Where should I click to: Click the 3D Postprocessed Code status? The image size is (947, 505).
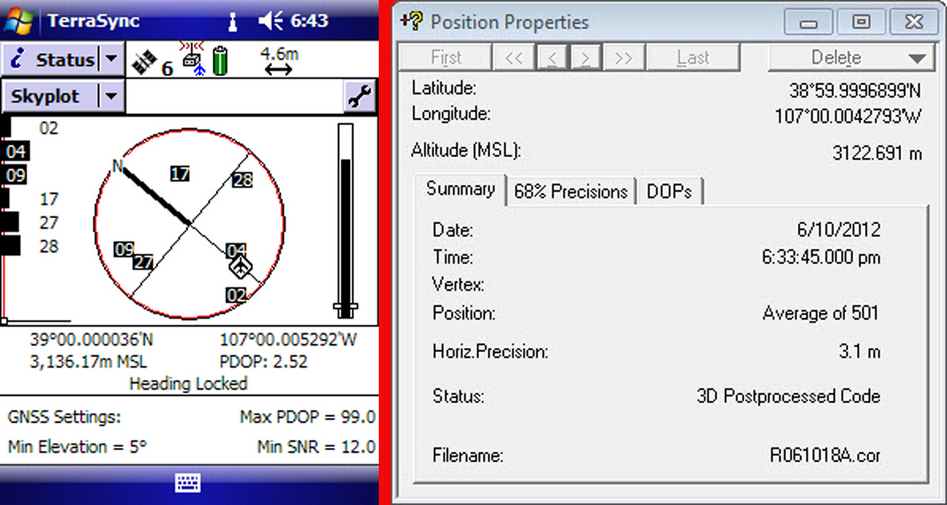[788, 396]
